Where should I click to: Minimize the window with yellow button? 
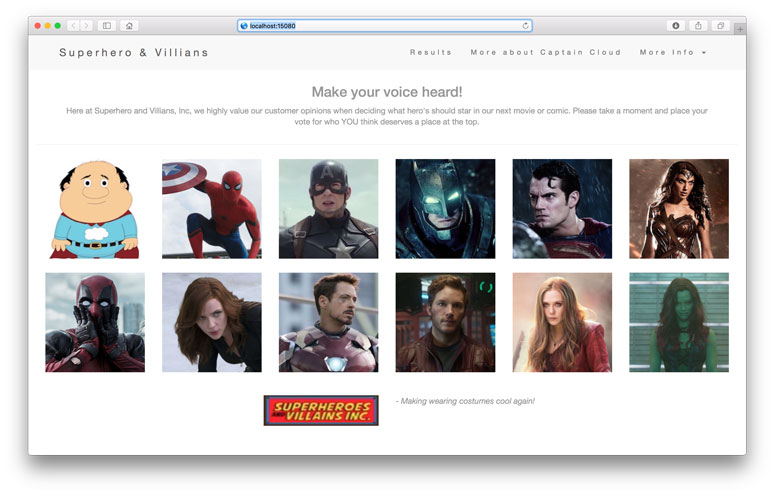tap(48, 26)
